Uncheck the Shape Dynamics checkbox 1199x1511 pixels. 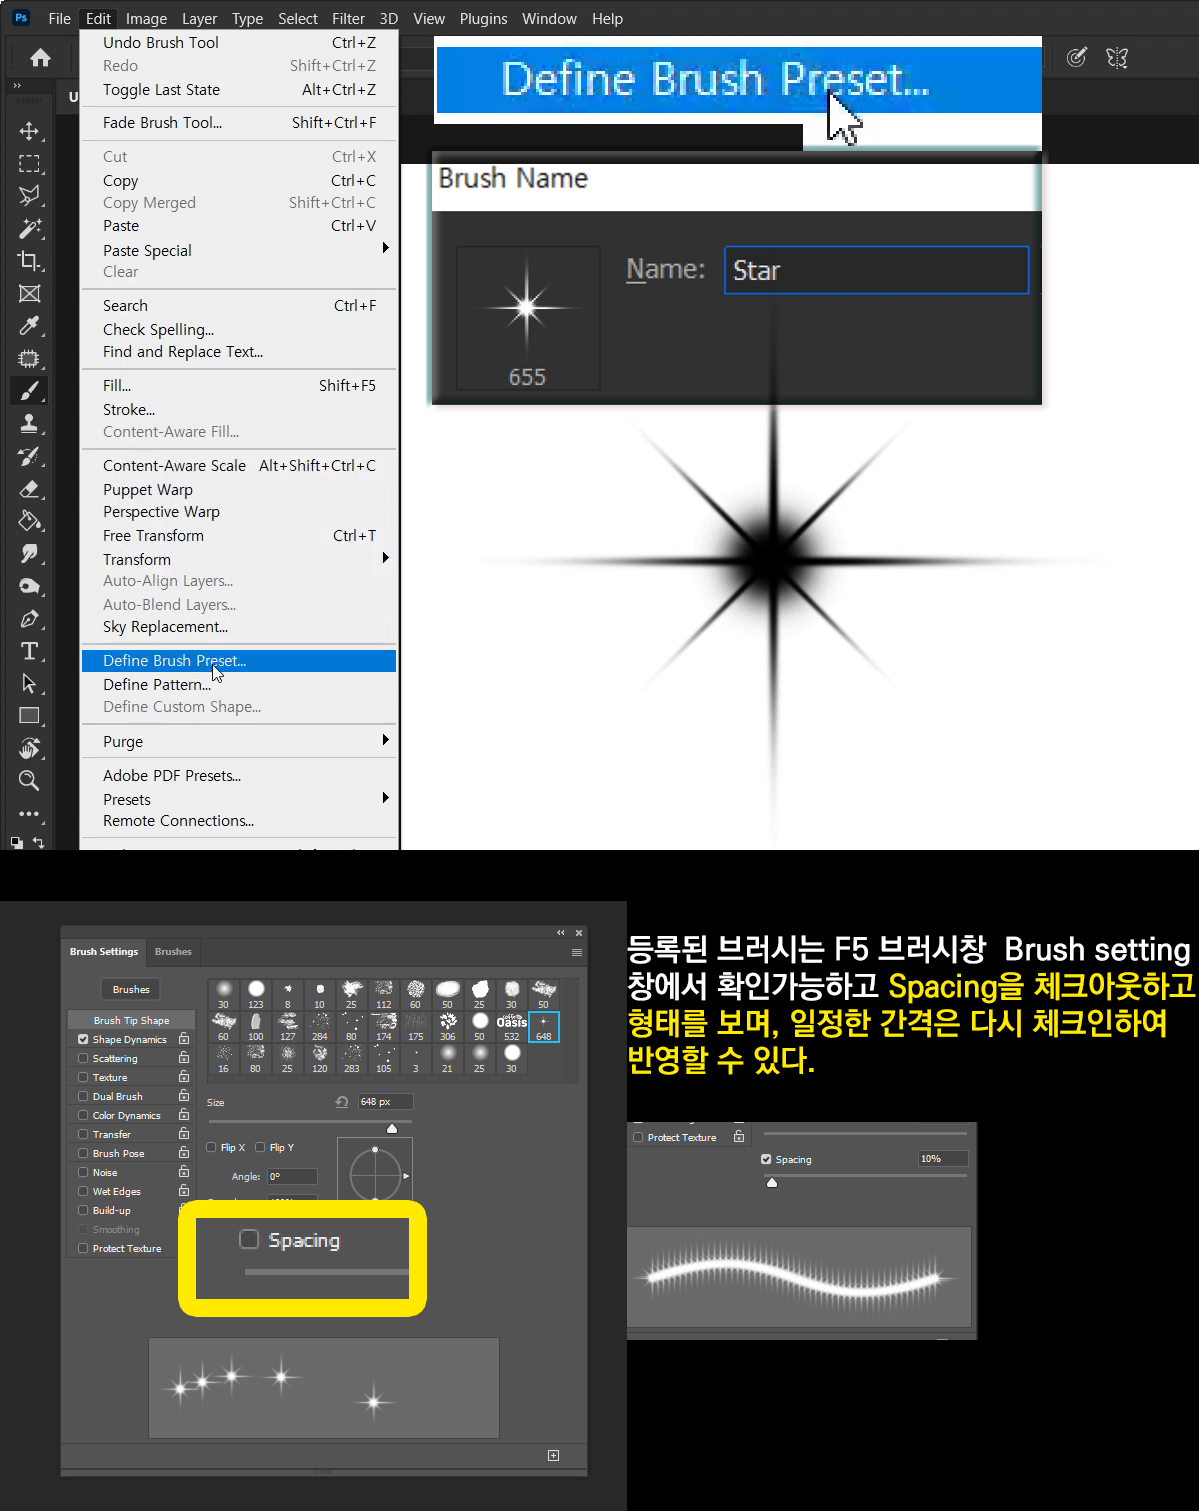(x=83, y=1039)
